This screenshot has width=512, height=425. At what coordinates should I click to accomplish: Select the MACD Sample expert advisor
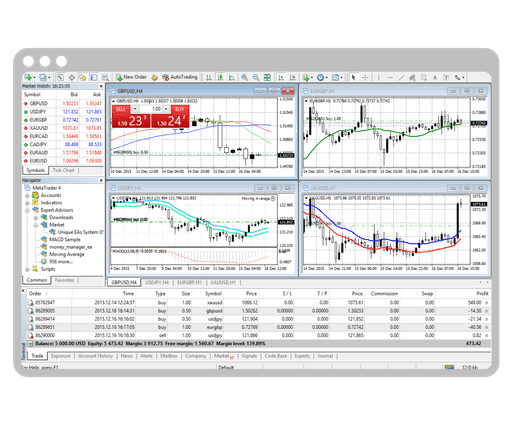point(65,239)
